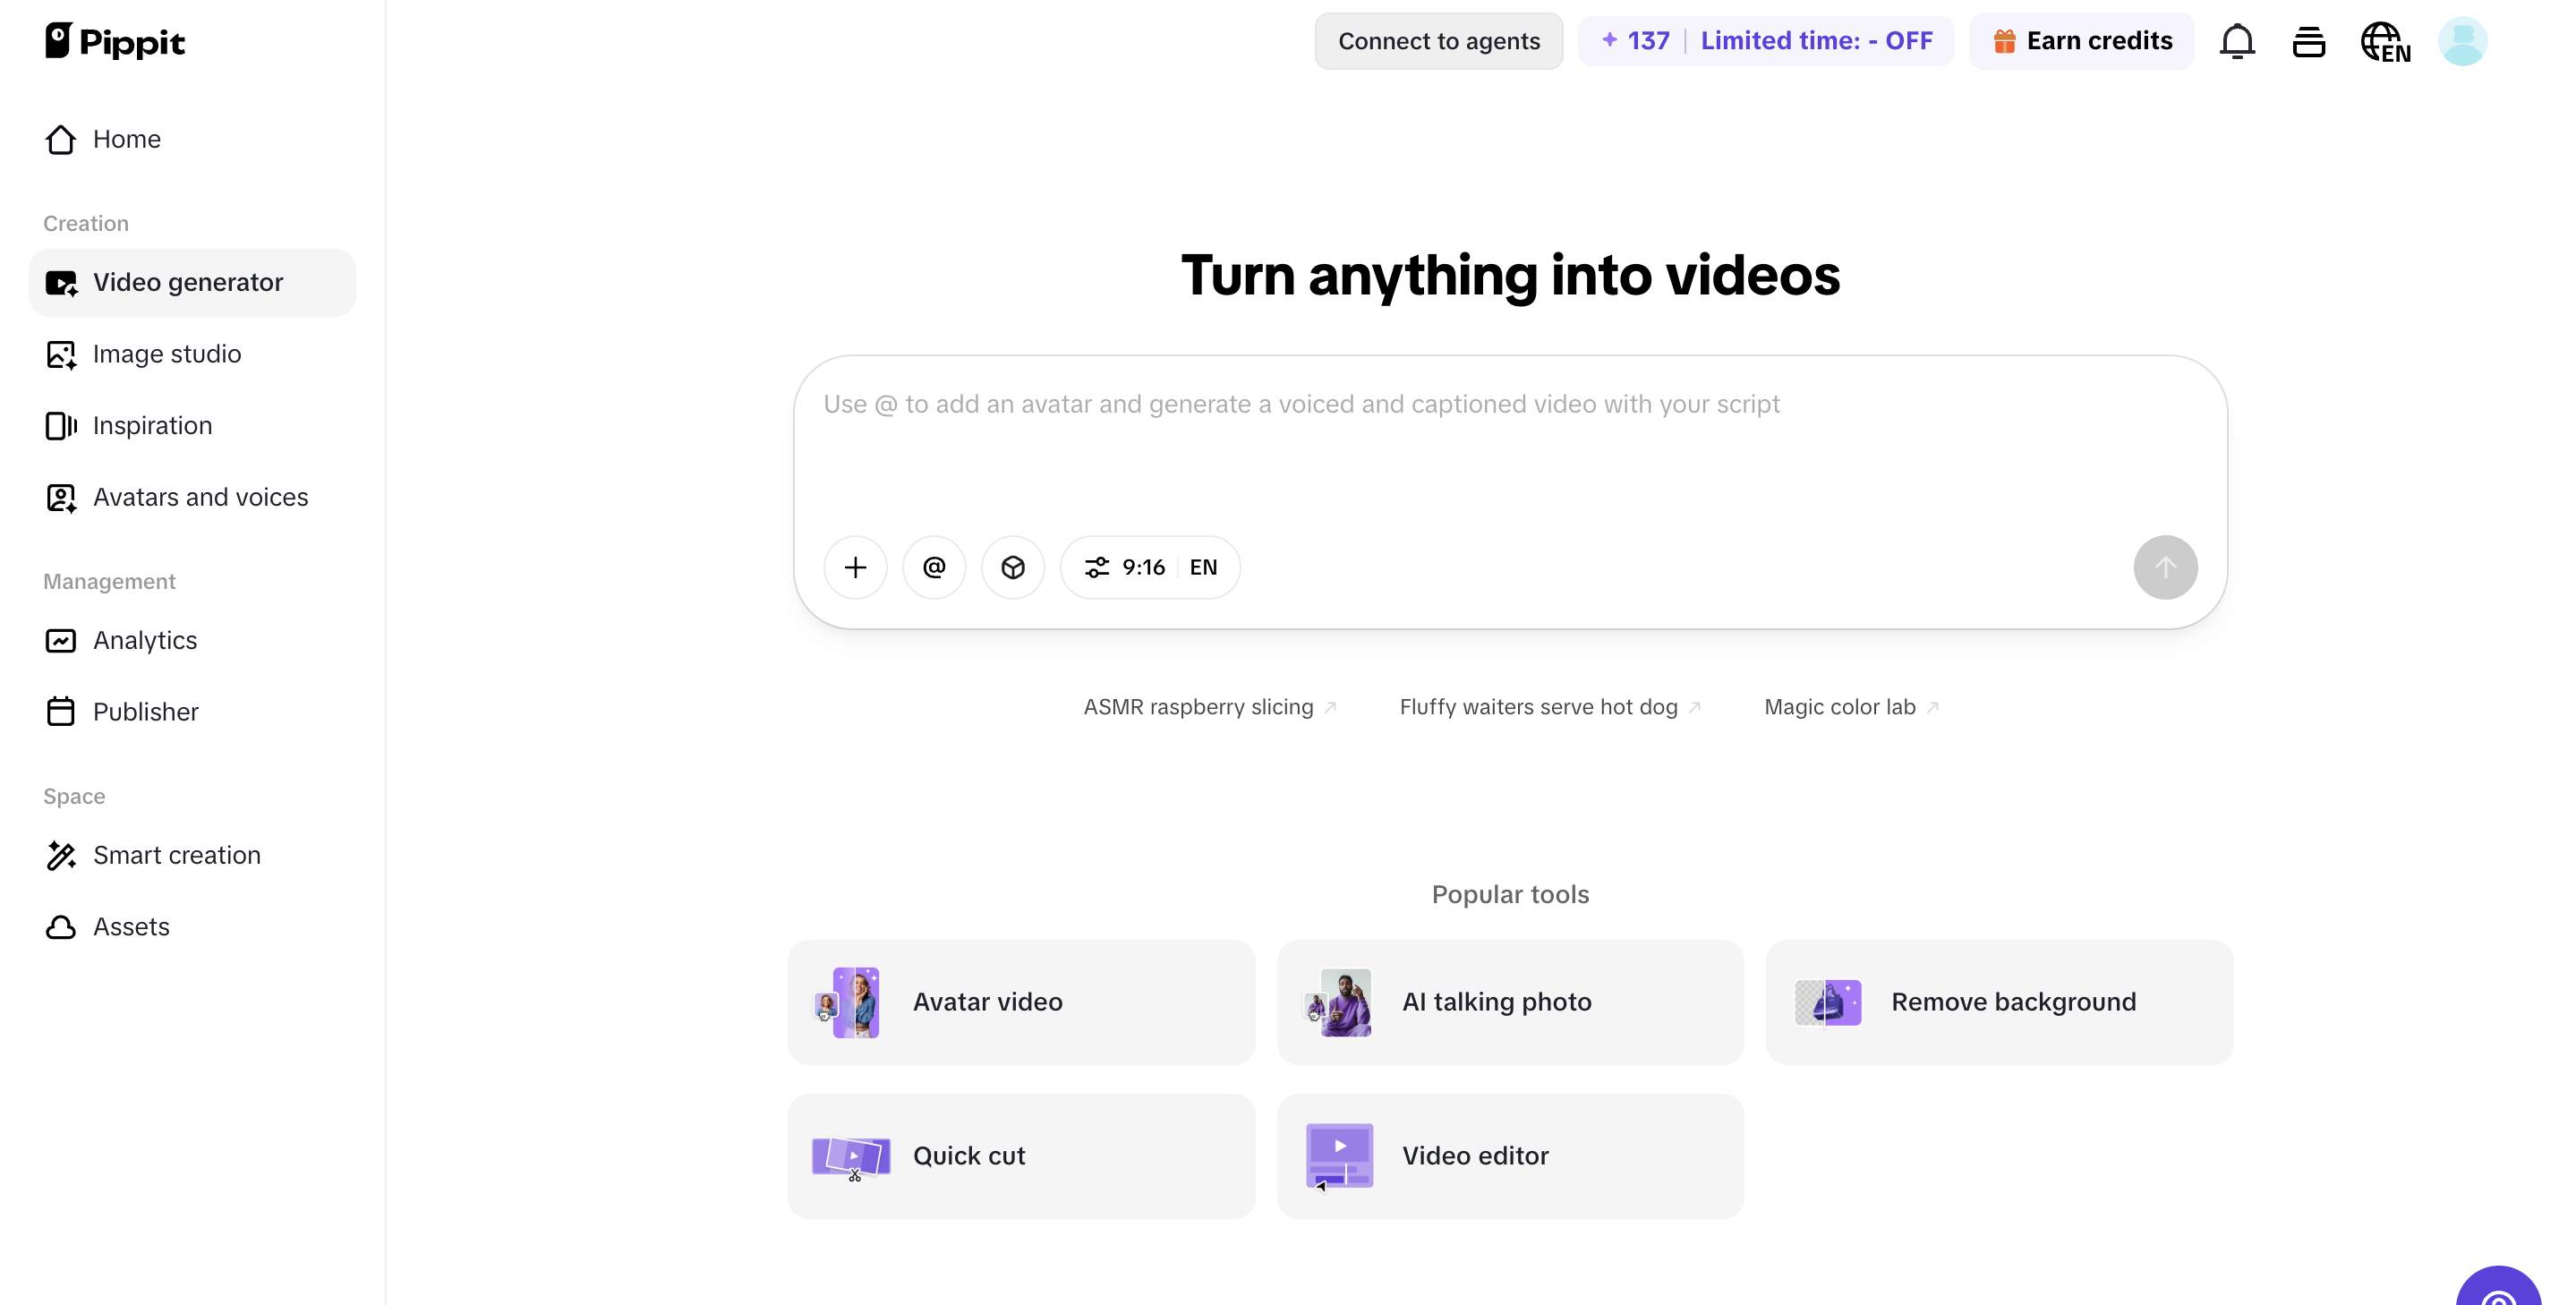Open purple help widget at bottom right
Screen dimensions: 2576x1305
tap(2498, 1287)
